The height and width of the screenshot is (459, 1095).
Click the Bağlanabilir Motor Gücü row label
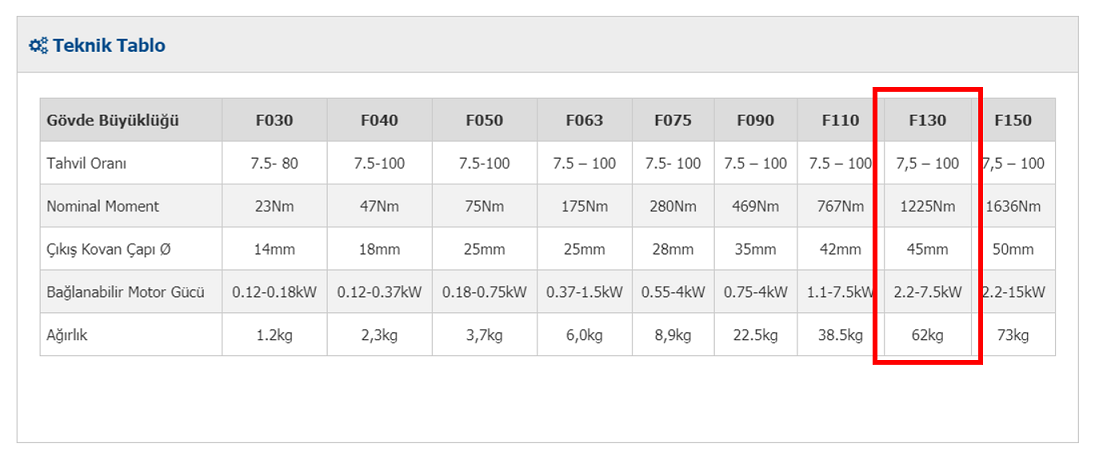(125, 292)
